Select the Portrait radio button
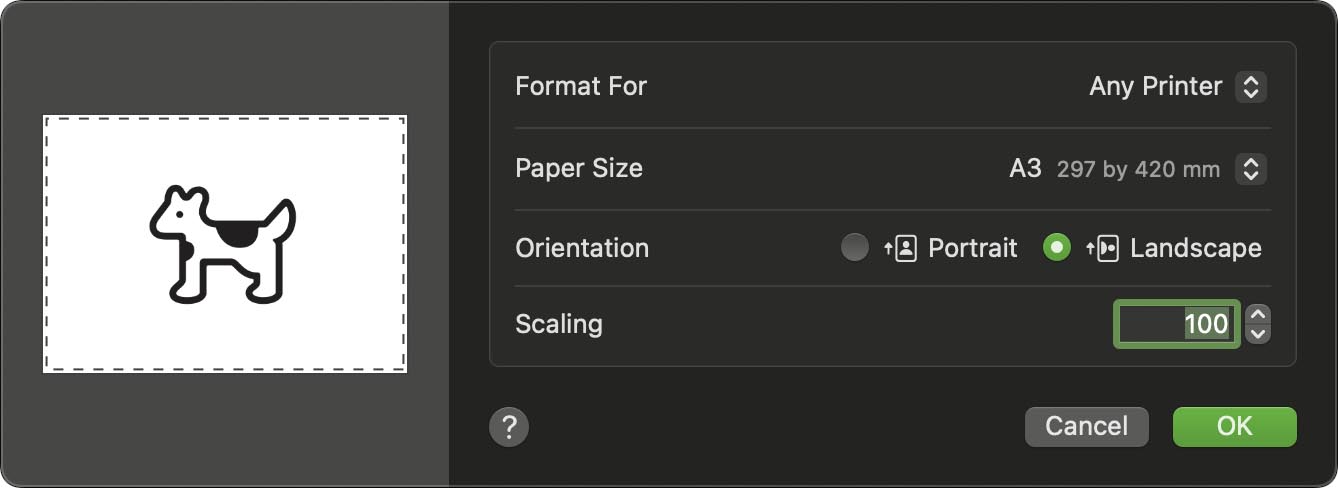The image size is (1338, 488). (855, 247)
